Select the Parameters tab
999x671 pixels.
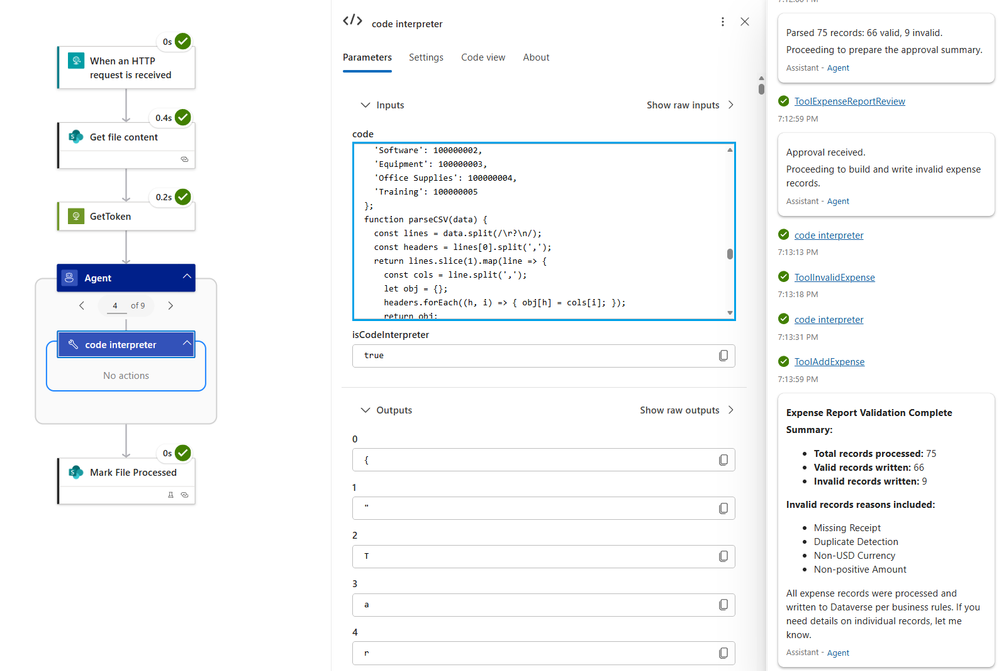point(367,57)
